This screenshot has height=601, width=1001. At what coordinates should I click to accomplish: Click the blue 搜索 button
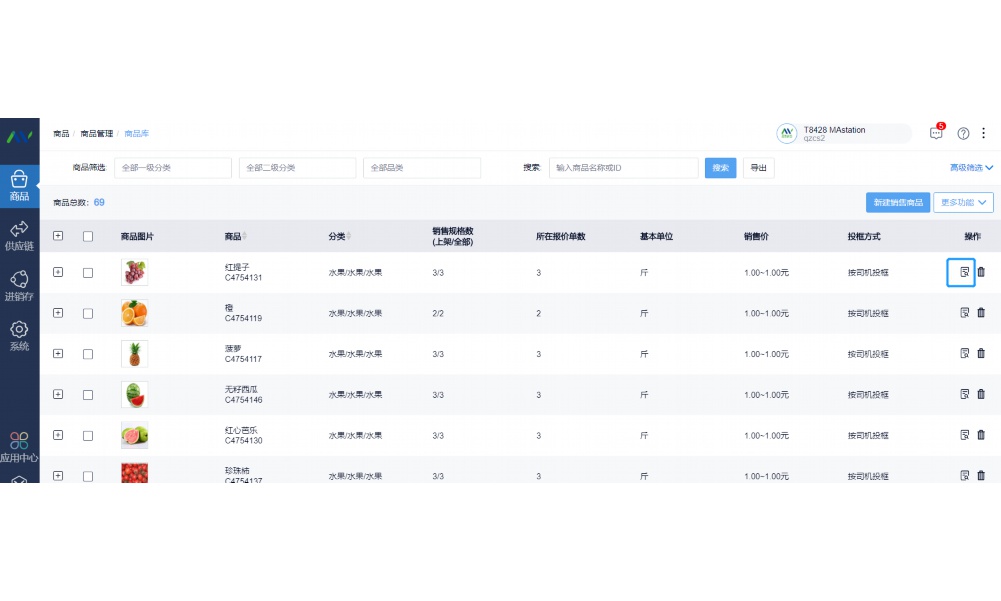click(719, 167)
